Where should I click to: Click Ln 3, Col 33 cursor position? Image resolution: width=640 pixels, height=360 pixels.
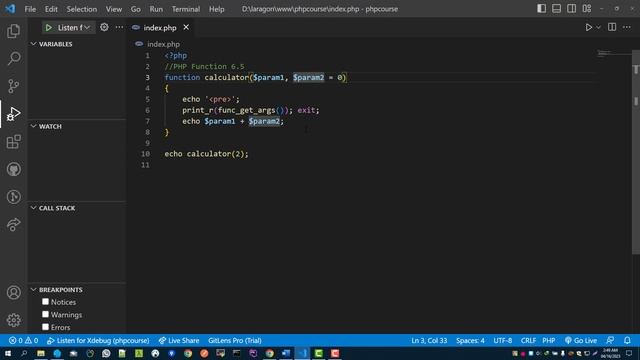click(x=429, y=340)
